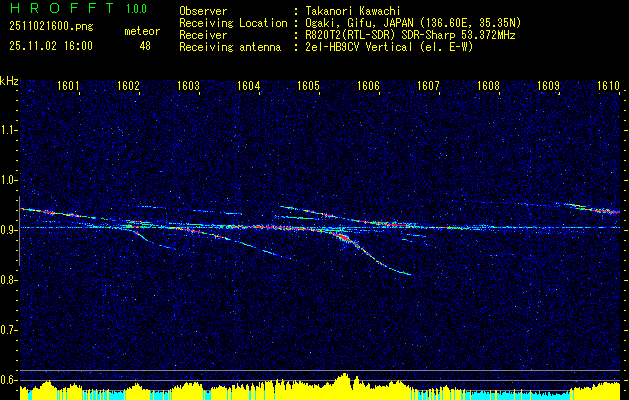
Task: Click the gray vertical range bar beside 0.9 kHz
Action: tap(19, 231)
